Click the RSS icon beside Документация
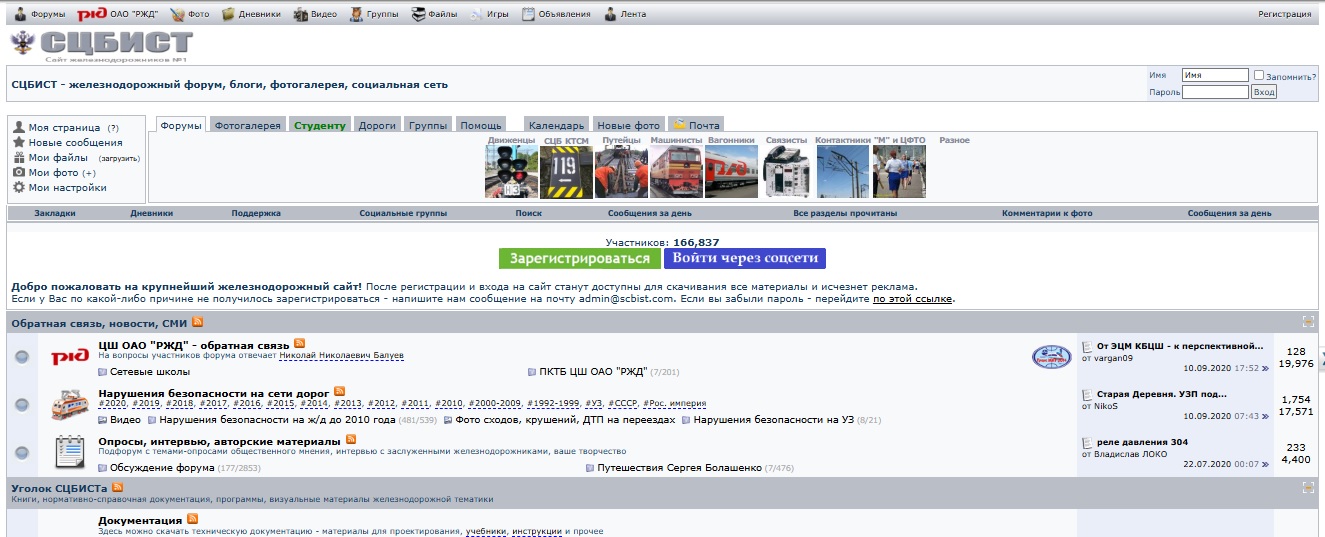 point(193,520)
